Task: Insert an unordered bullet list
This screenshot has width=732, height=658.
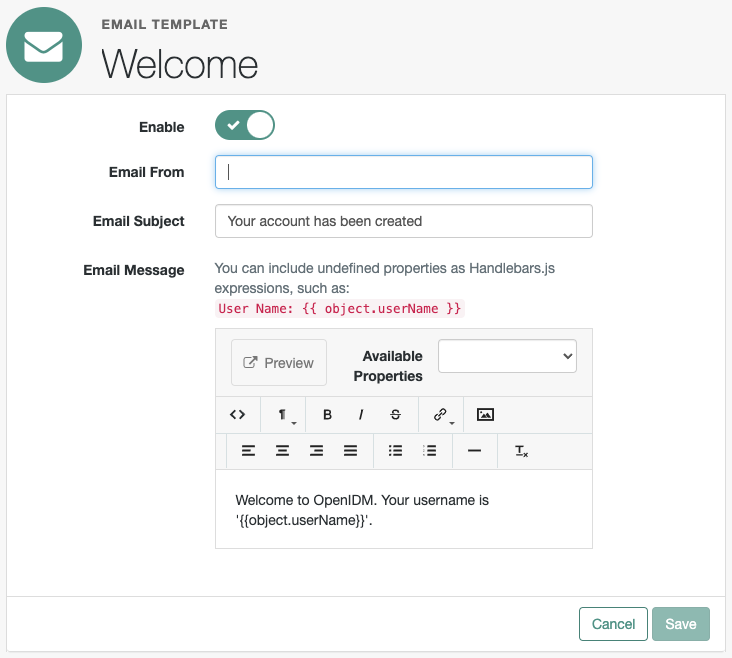Action: click(x=395, y=451)
